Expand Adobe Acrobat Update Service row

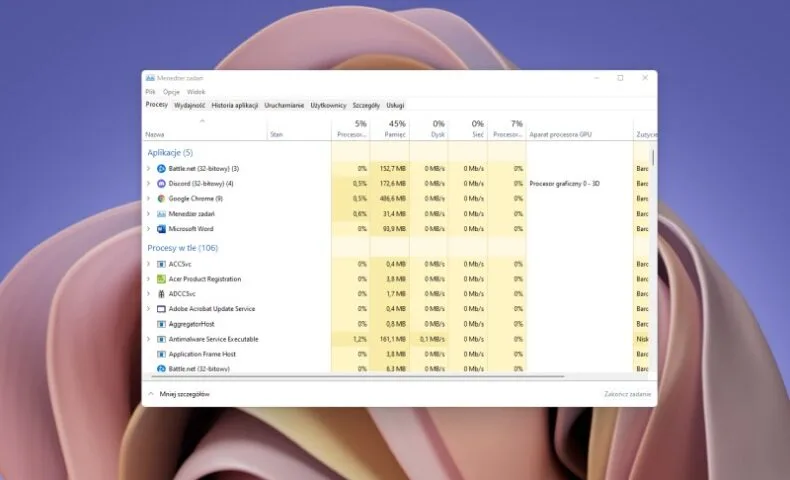pos(149,309)
